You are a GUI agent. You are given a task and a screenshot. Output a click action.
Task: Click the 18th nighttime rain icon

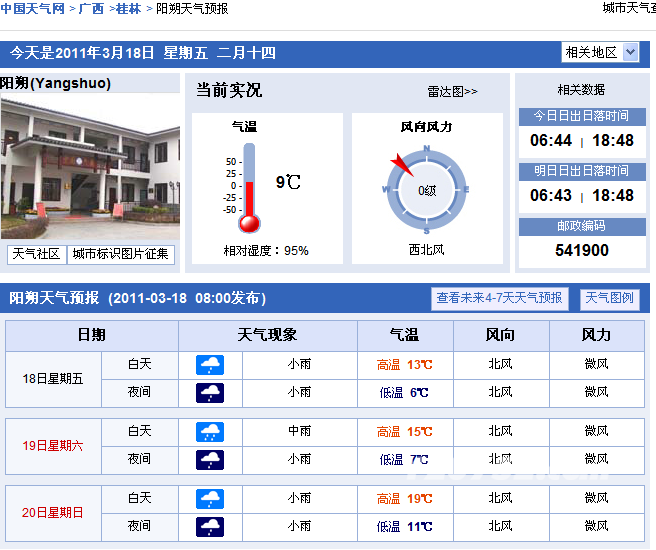coord(210,393)
